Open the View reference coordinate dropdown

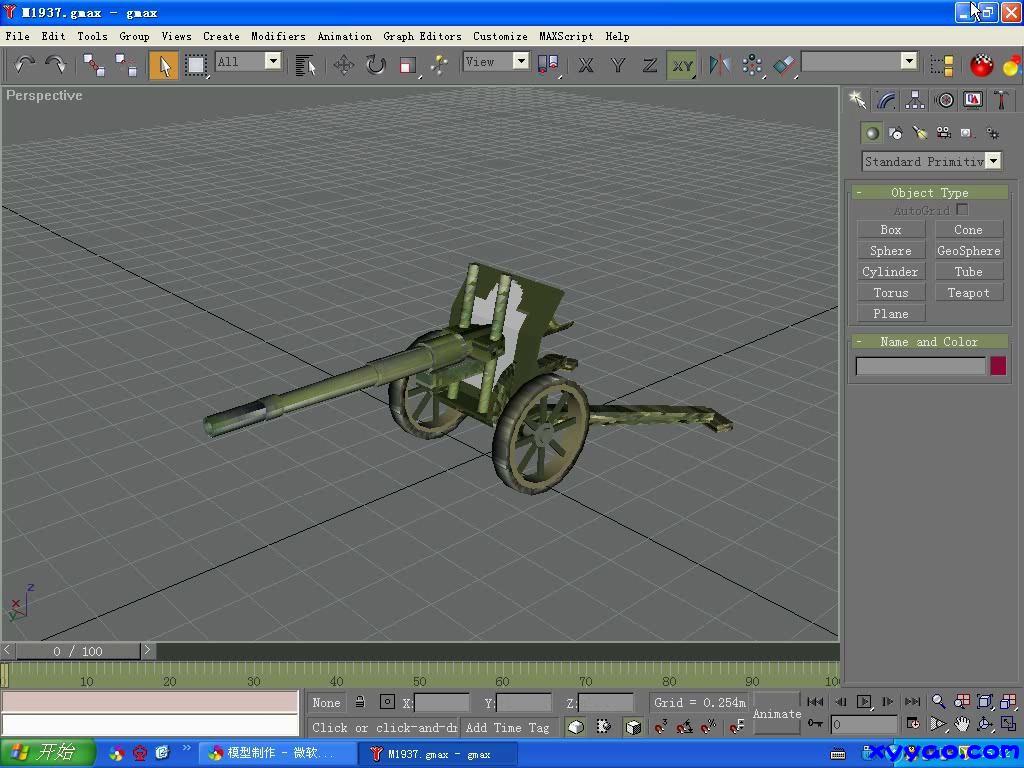click(496, 62)
